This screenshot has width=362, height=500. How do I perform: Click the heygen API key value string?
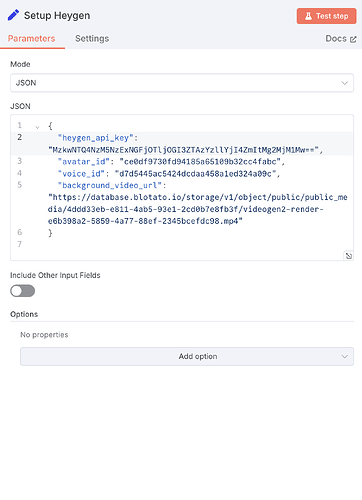point(183,150)
